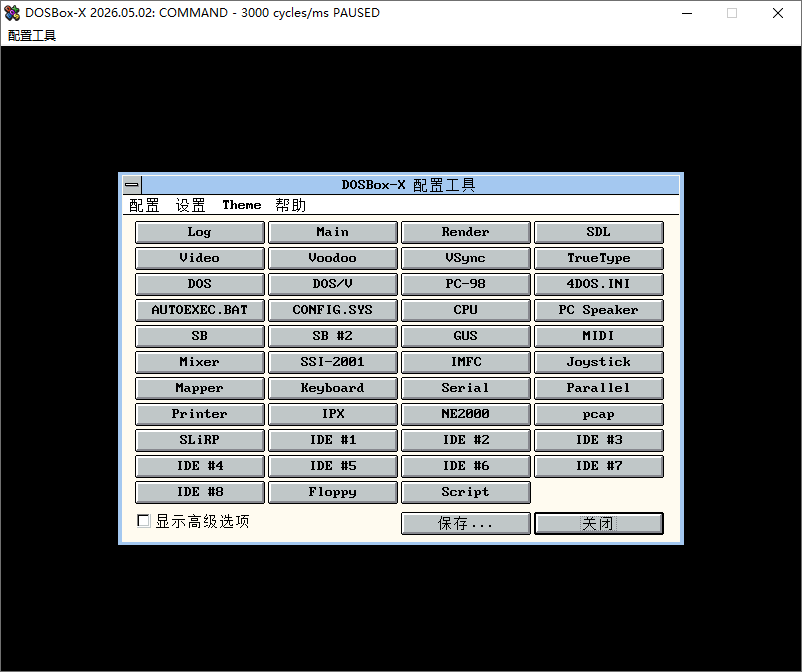This screenshot has height=672, width=802.
Task: Open the dialog system menu box icon
Action: click(132, 185)
